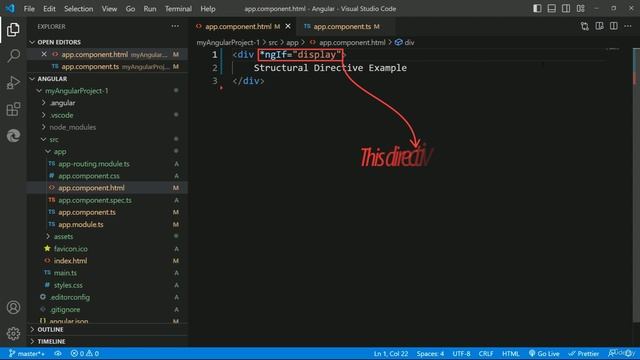Change encoding via UTF-8 item
The image size is (640, 360).
click(461, 353)
